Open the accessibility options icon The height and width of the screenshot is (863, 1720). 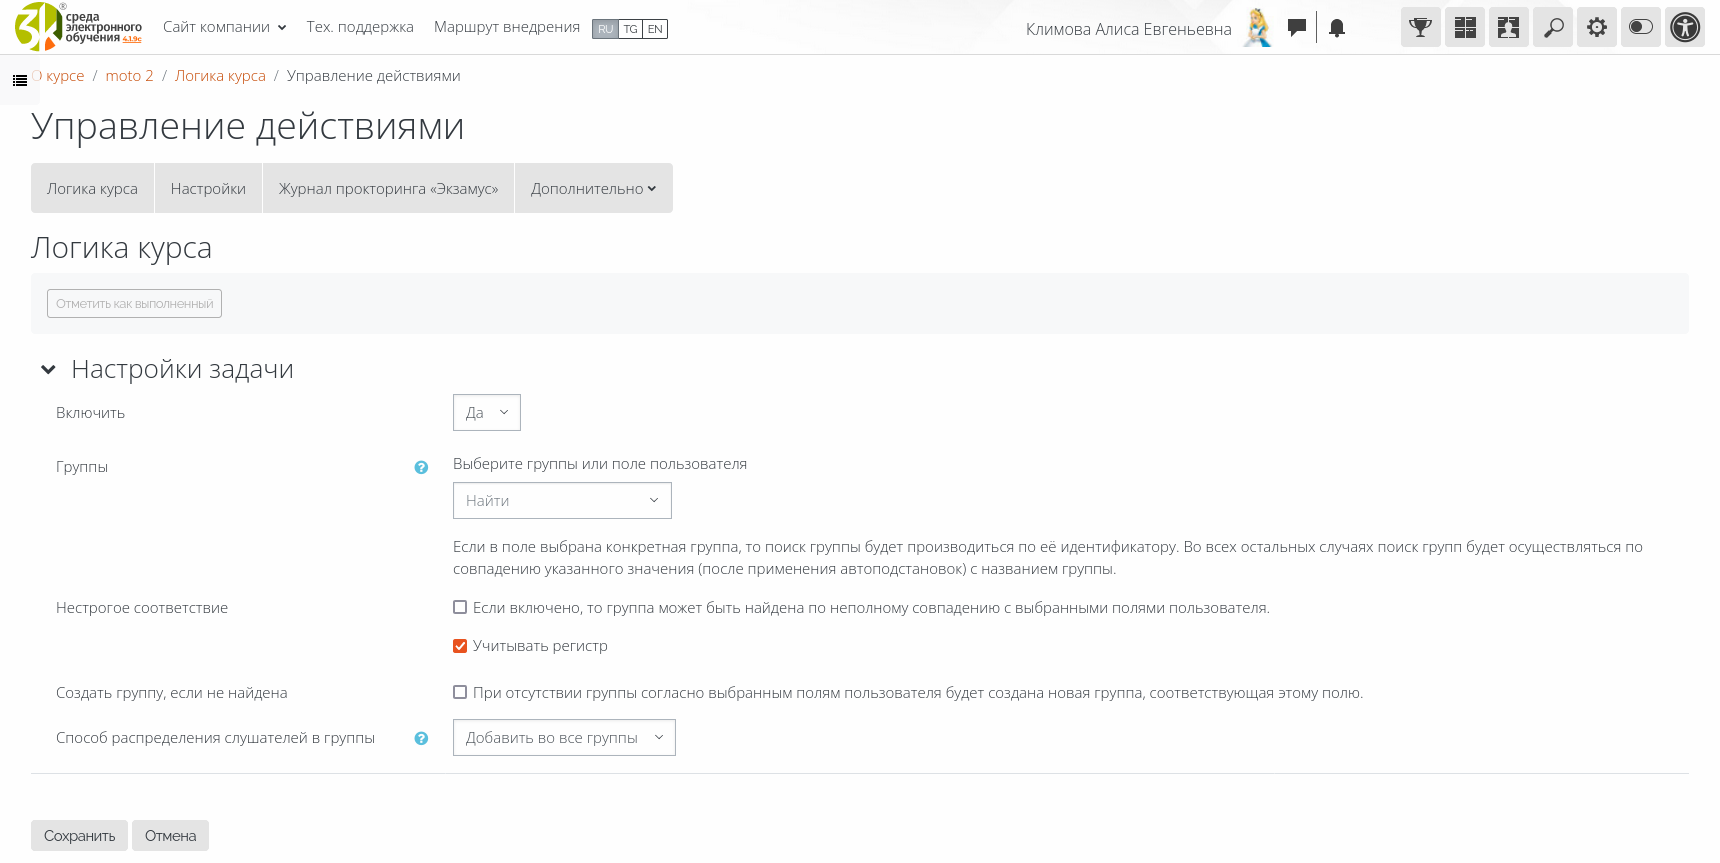tap(1684, 28)
